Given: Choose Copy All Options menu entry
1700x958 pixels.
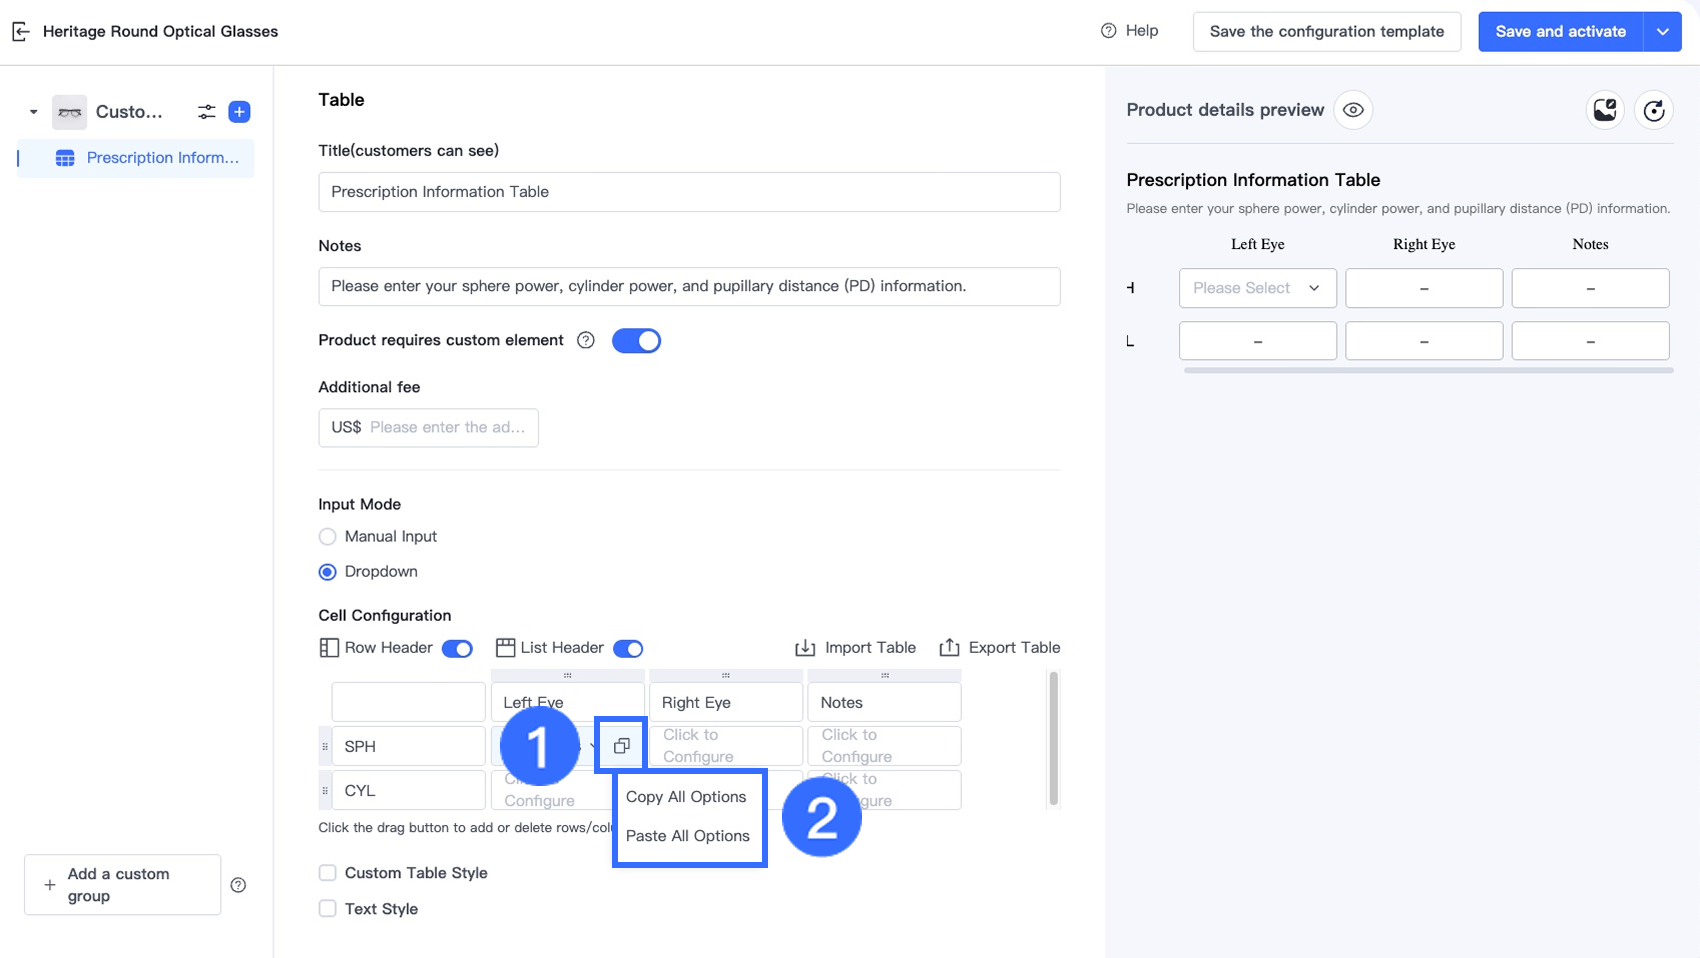Looking at the screenshot, I should click(686, 797).
